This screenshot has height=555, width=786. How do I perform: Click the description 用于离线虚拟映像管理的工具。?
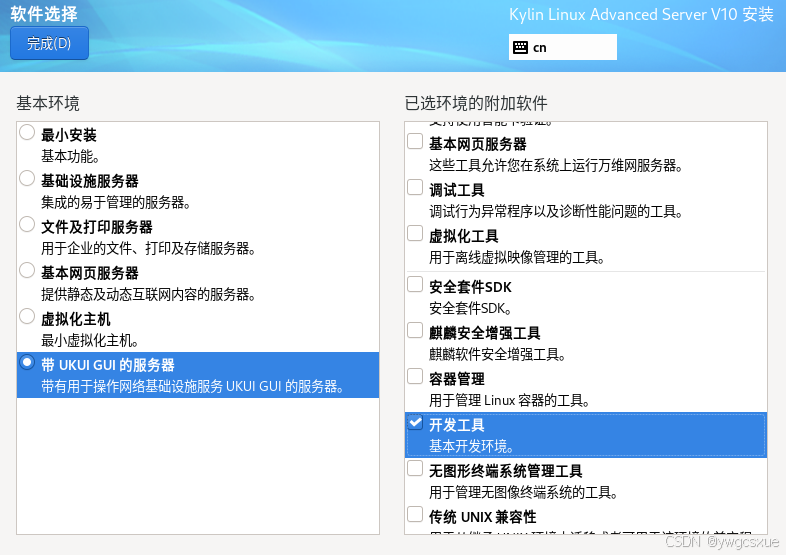click(x=517, y=258)
